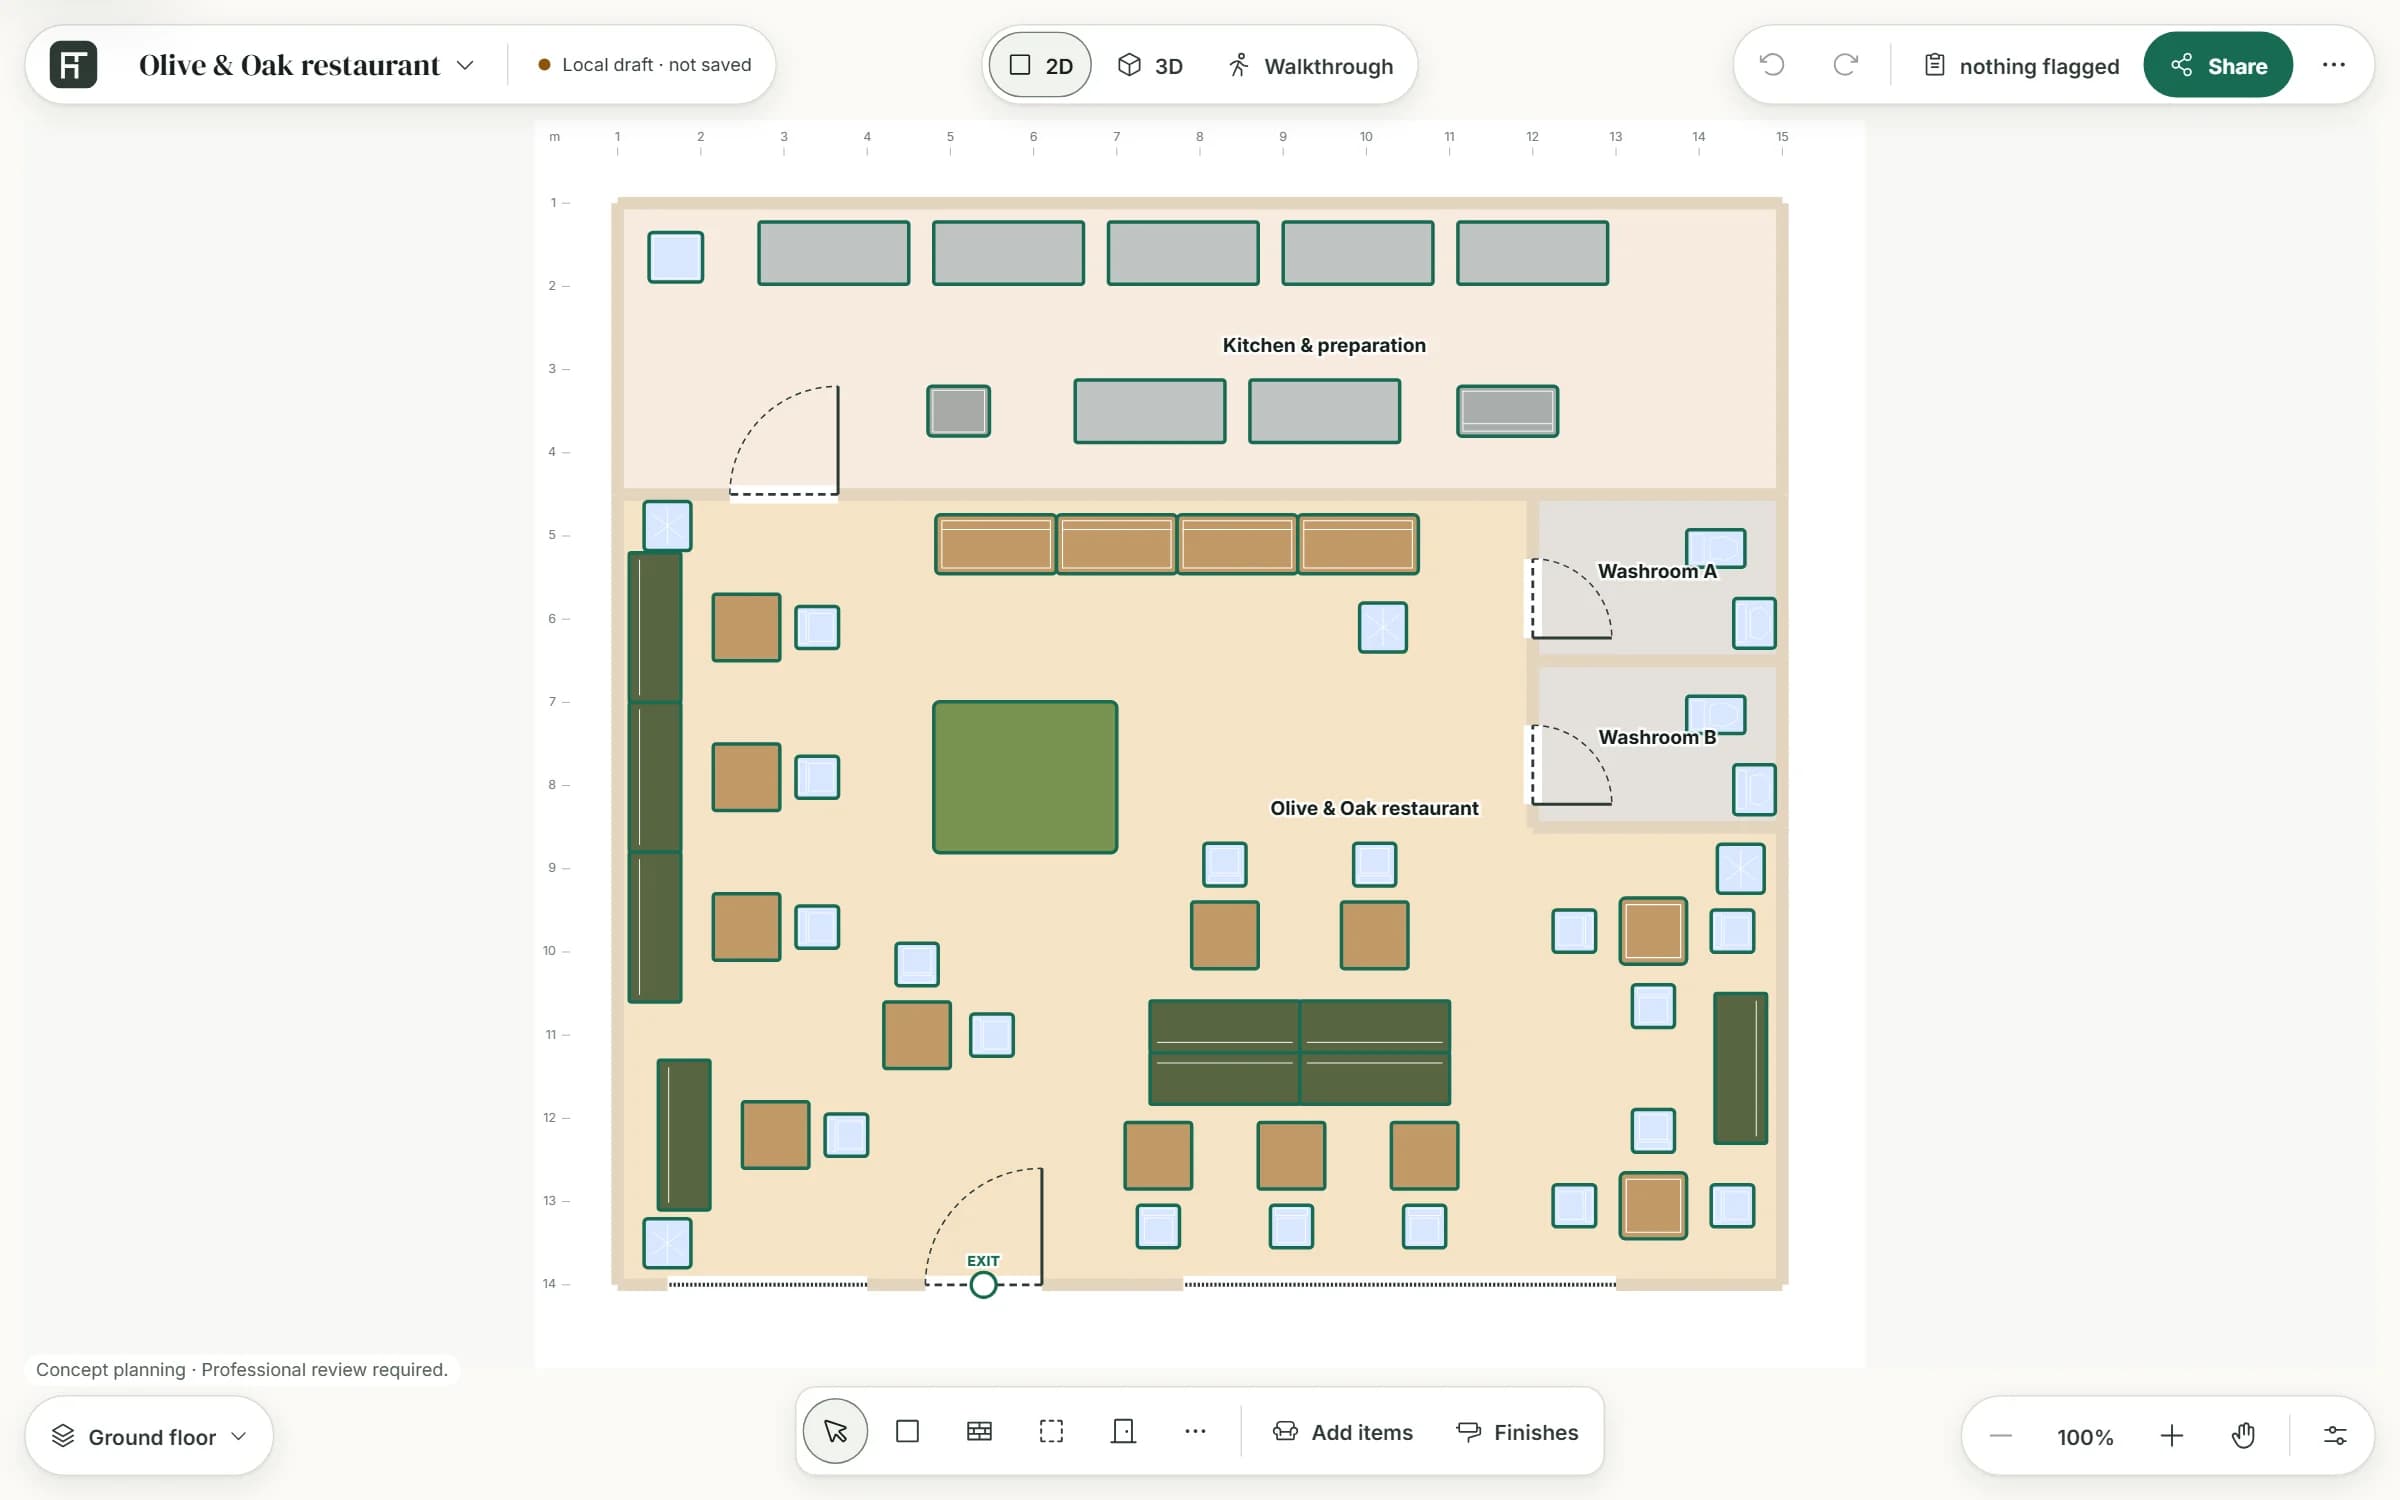Screen dimensions: 2400x1500
Task: Click the app logo icon
Action: [73, 65]
